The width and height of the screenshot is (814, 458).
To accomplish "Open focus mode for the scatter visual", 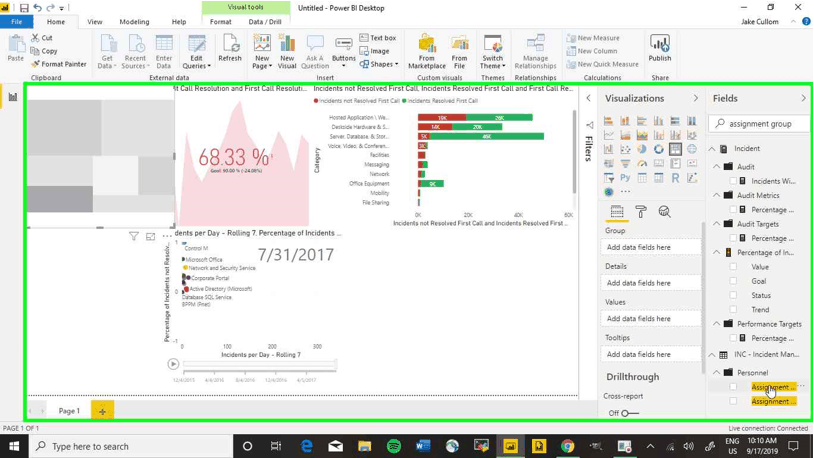I will pyautogui.click(x=150, y=237).
